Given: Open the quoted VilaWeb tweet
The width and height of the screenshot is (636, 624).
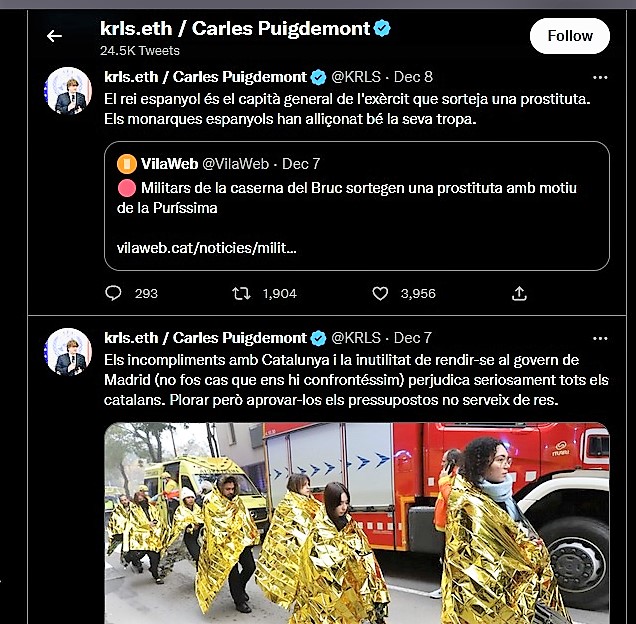Looking at the screenshot, I should pos(357,206).
